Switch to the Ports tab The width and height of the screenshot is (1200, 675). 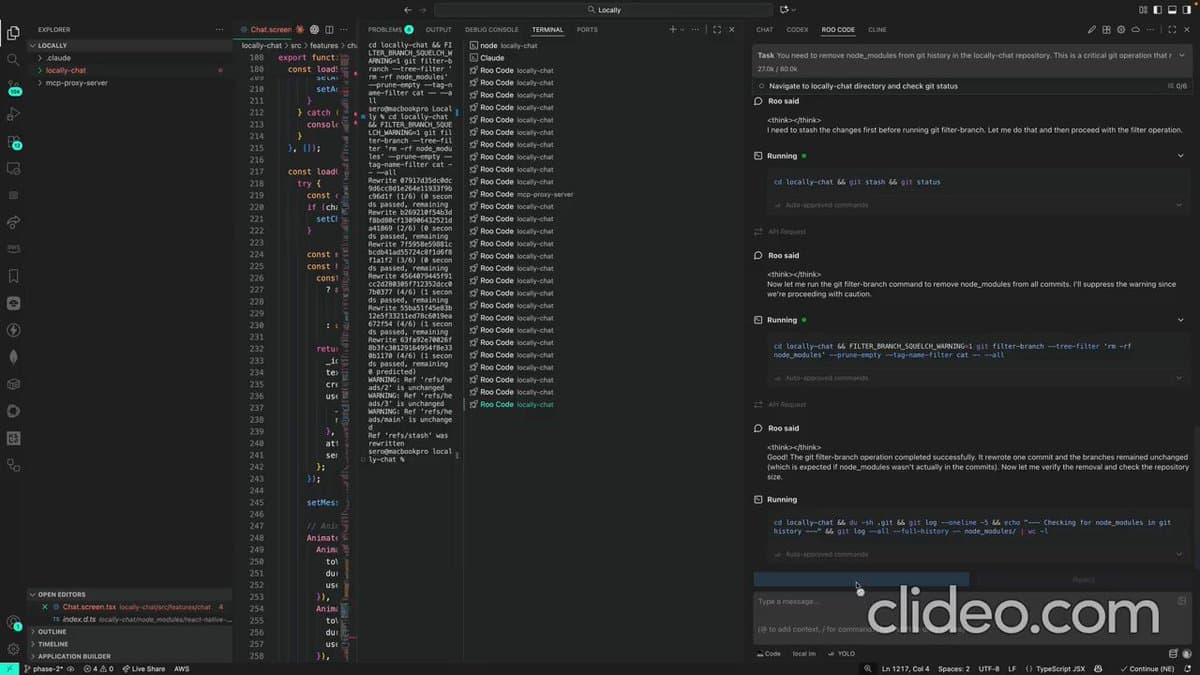click(x=587, y=30)
